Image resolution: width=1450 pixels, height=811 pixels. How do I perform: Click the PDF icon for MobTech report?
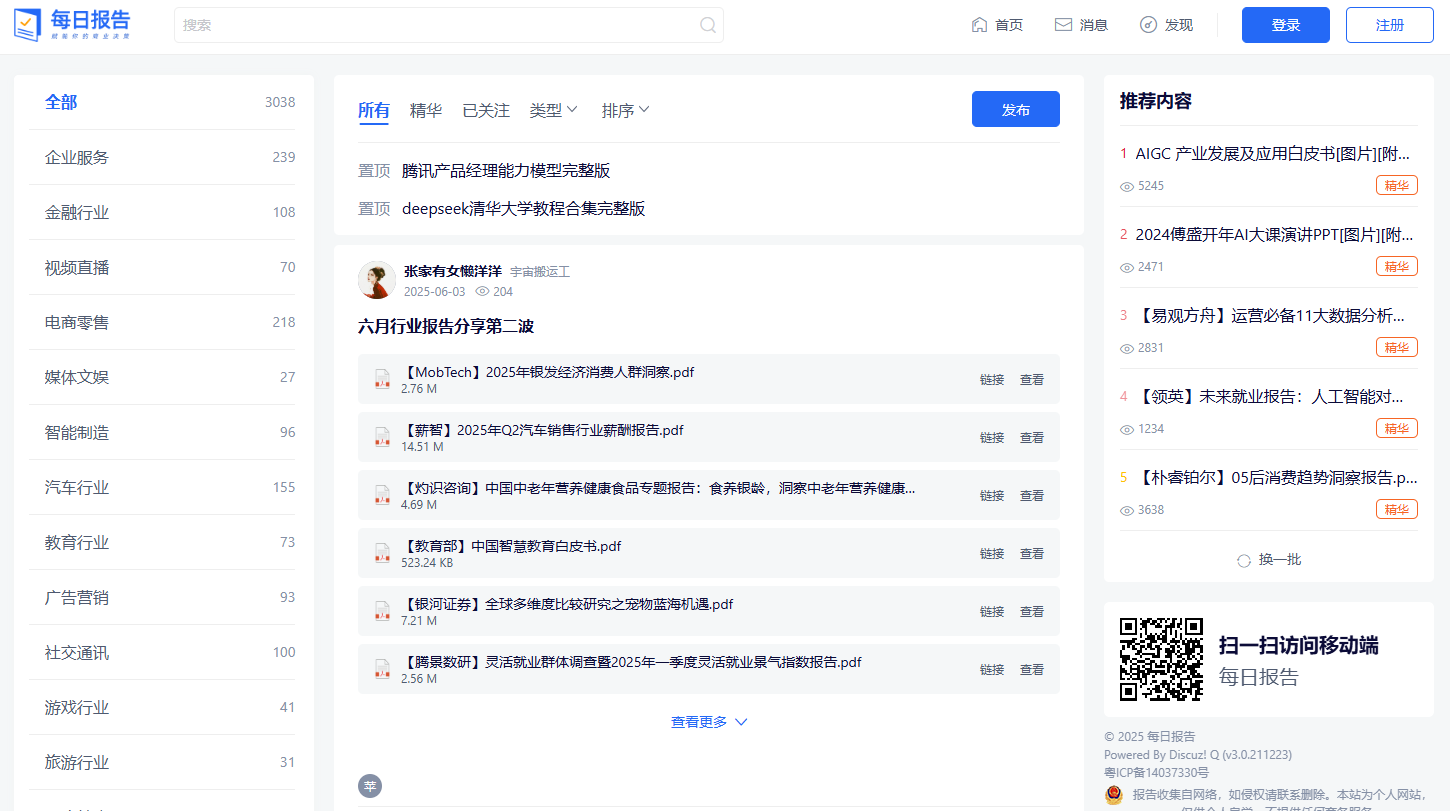point(382,379)
